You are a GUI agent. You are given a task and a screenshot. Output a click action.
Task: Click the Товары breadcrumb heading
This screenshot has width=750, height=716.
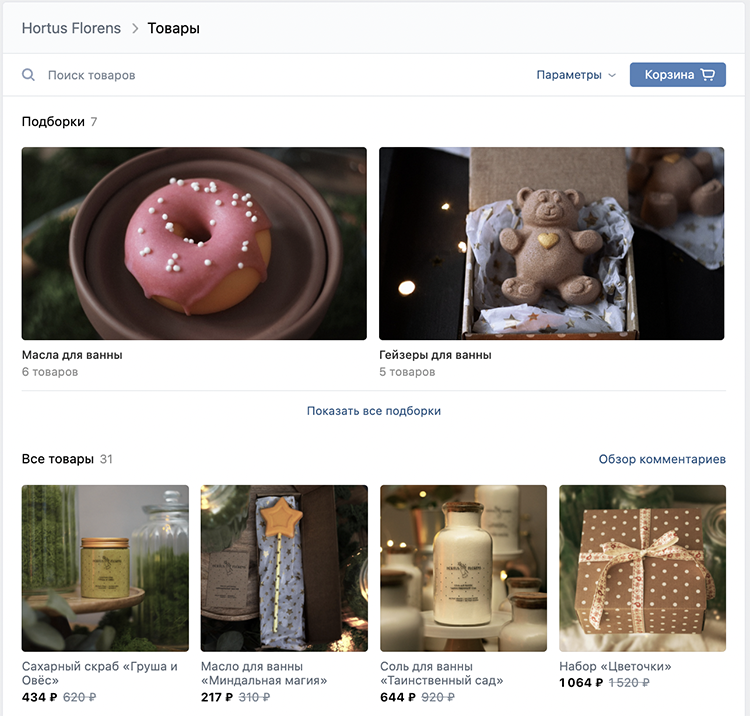pyautogui.click(x=174, y=28)
